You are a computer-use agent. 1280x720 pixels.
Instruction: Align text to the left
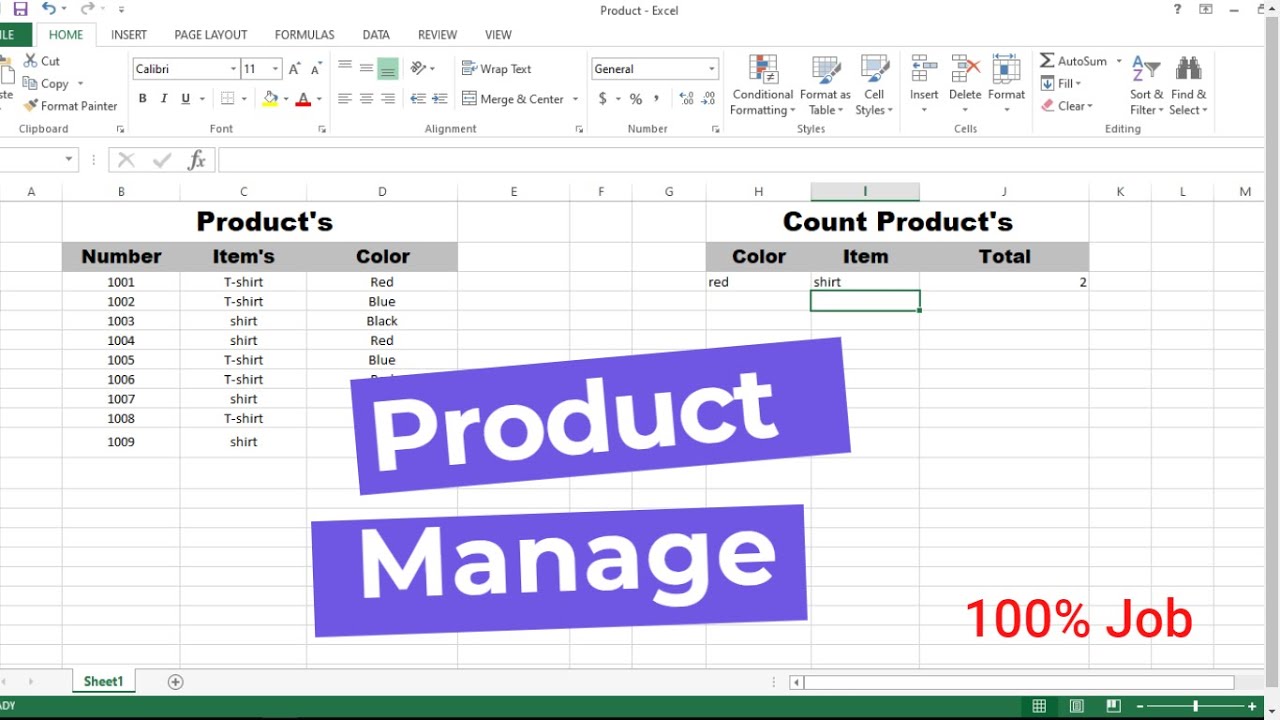click(x=345, y=99)
